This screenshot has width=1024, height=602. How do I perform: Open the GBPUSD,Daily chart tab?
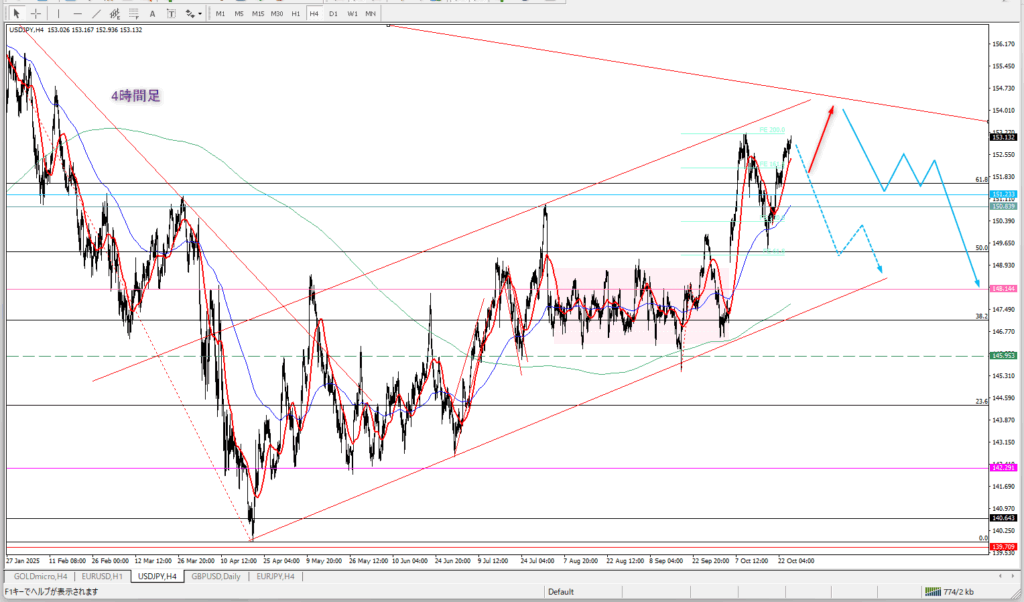(x=216, y=577)
